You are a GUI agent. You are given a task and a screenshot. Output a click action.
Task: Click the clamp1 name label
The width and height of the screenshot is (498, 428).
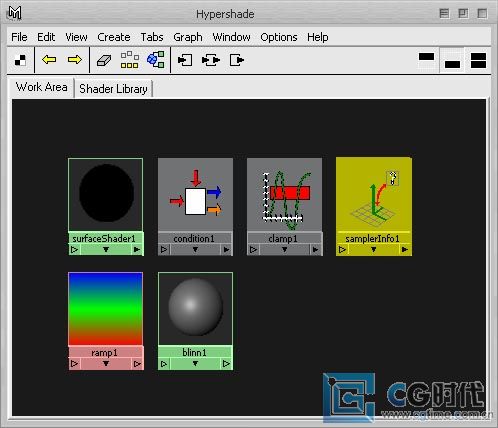(283, 239)
